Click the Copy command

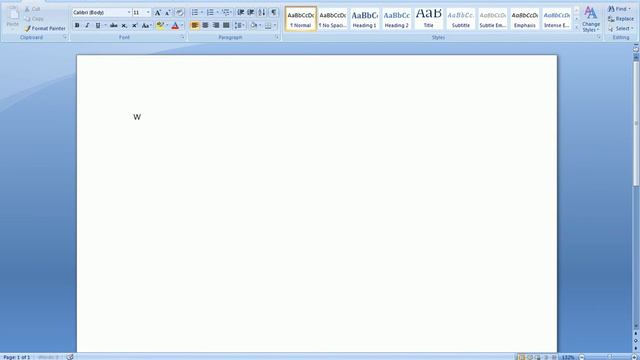pos(34,19)
